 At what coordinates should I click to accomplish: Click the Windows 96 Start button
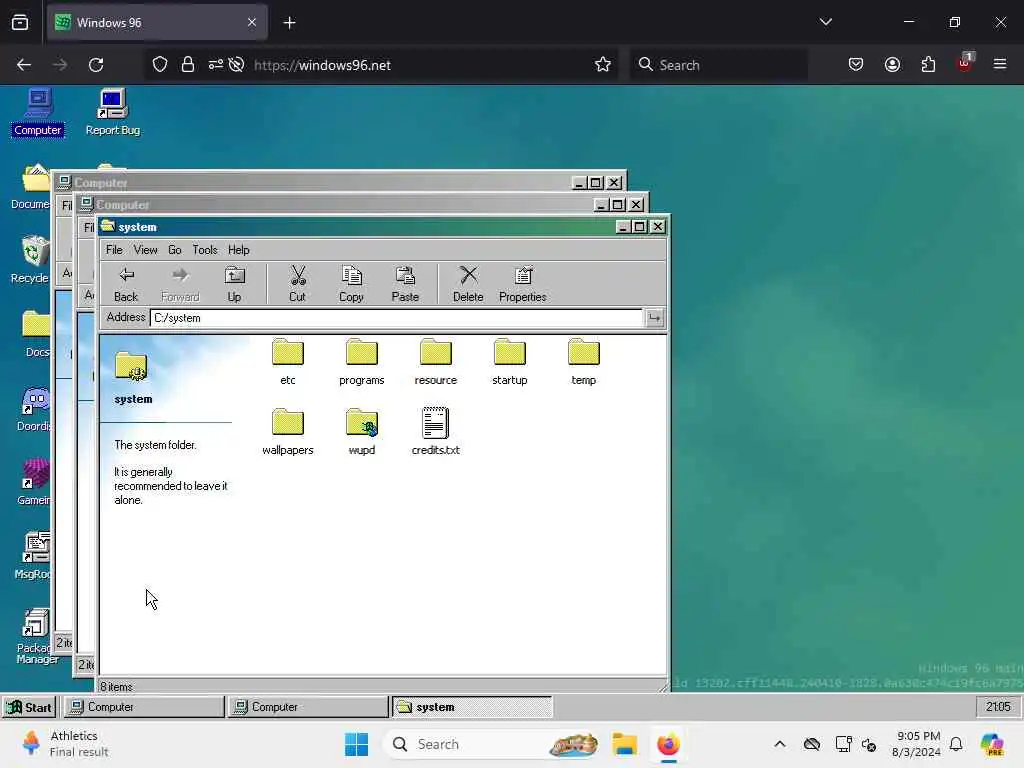[x=29, y=707]
